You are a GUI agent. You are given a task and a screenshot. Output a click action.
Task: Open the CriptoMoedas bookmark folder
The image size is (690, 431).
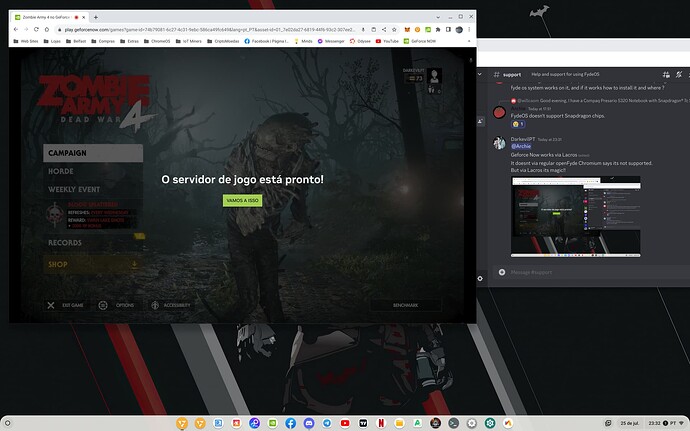click(x=223, y=41)
